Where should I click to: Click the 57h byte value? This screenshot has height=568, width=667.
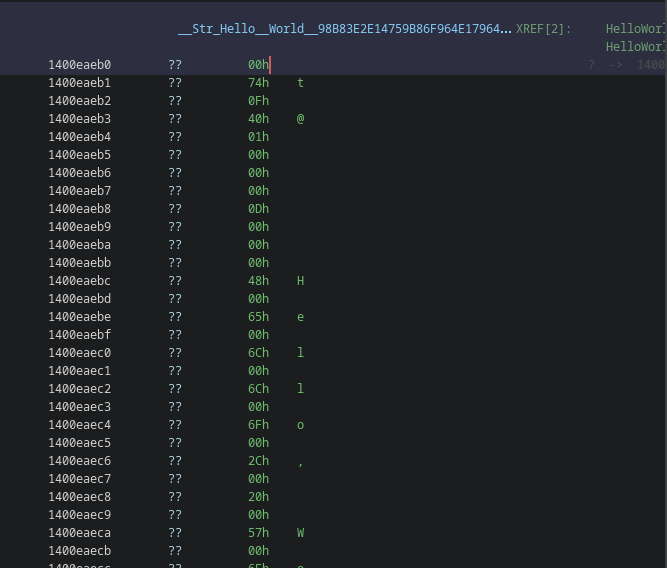tap(259, 533)
